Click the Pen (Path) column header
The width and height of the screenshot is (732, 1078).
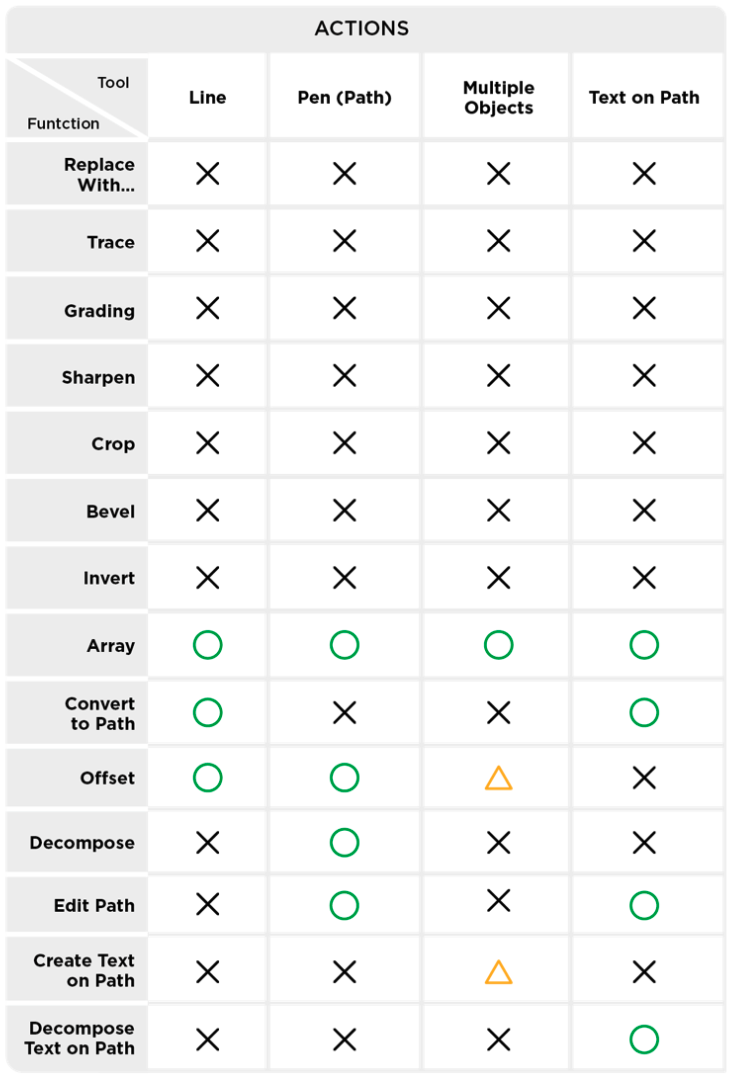(344, 97)
